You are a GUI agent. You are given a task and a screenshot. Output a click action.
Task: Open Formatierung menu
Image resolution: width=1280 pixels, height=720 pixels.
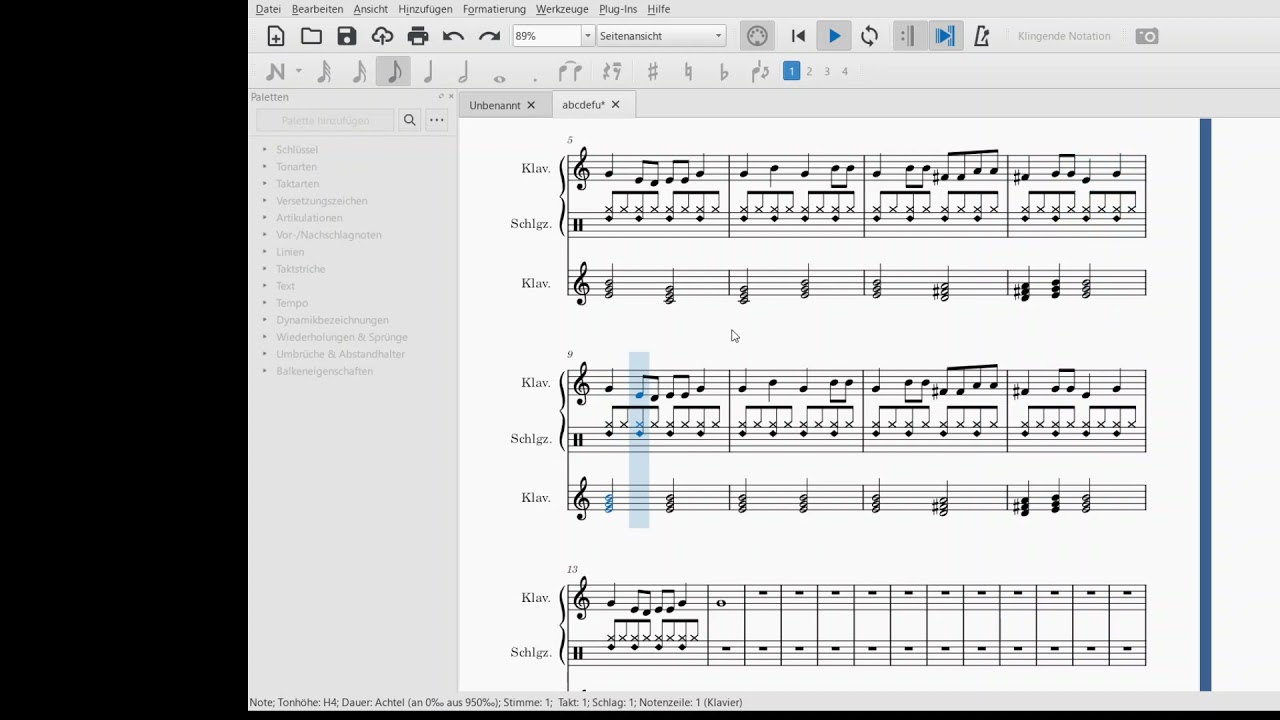coord(494,9)
